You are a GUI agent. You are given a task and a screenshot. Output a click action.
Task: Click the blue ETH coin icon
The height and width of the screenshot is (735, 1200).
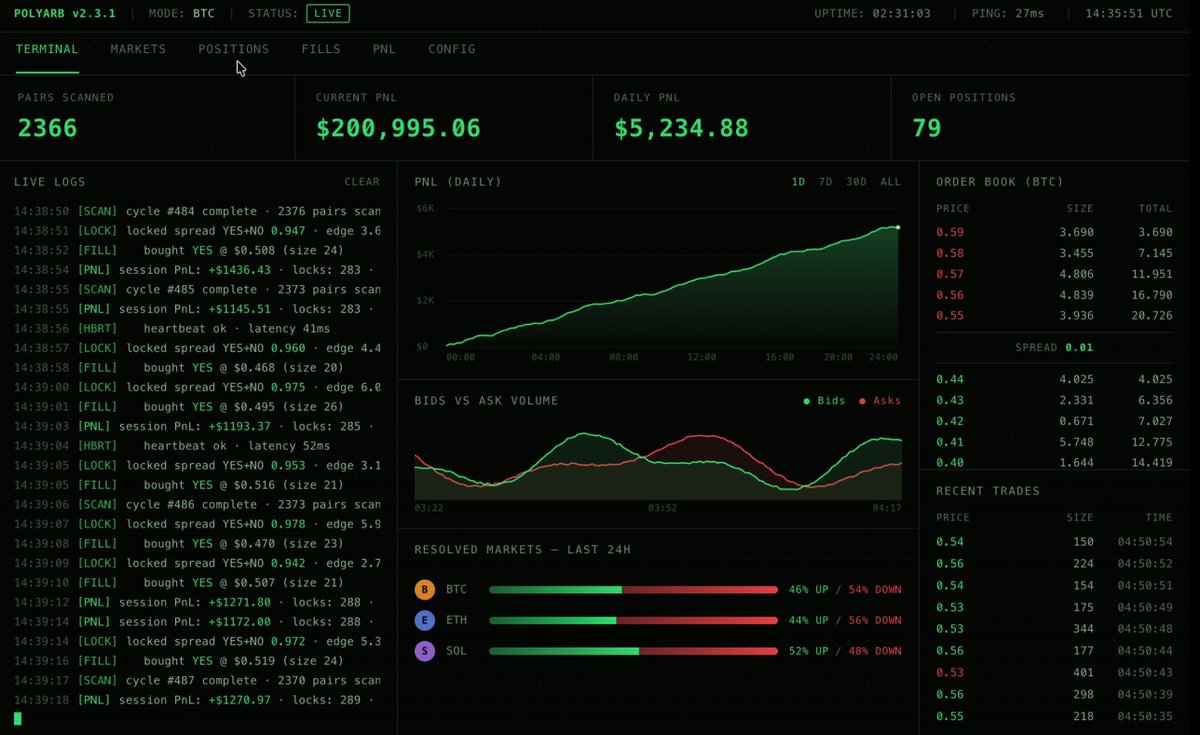tap(424, 621)
